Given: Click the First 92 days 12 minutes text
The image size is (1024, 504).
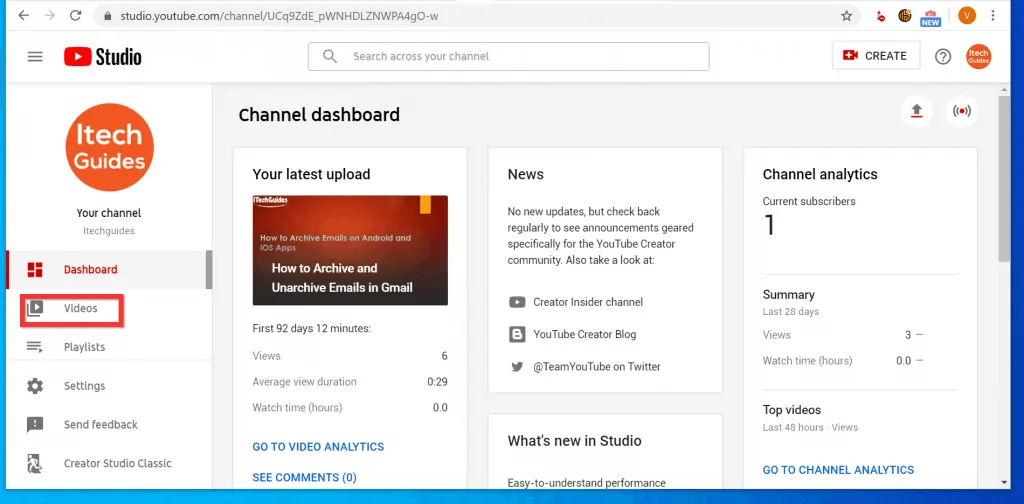Looking at the screenshot, I should pyautogui.click(x=312, y=328).
